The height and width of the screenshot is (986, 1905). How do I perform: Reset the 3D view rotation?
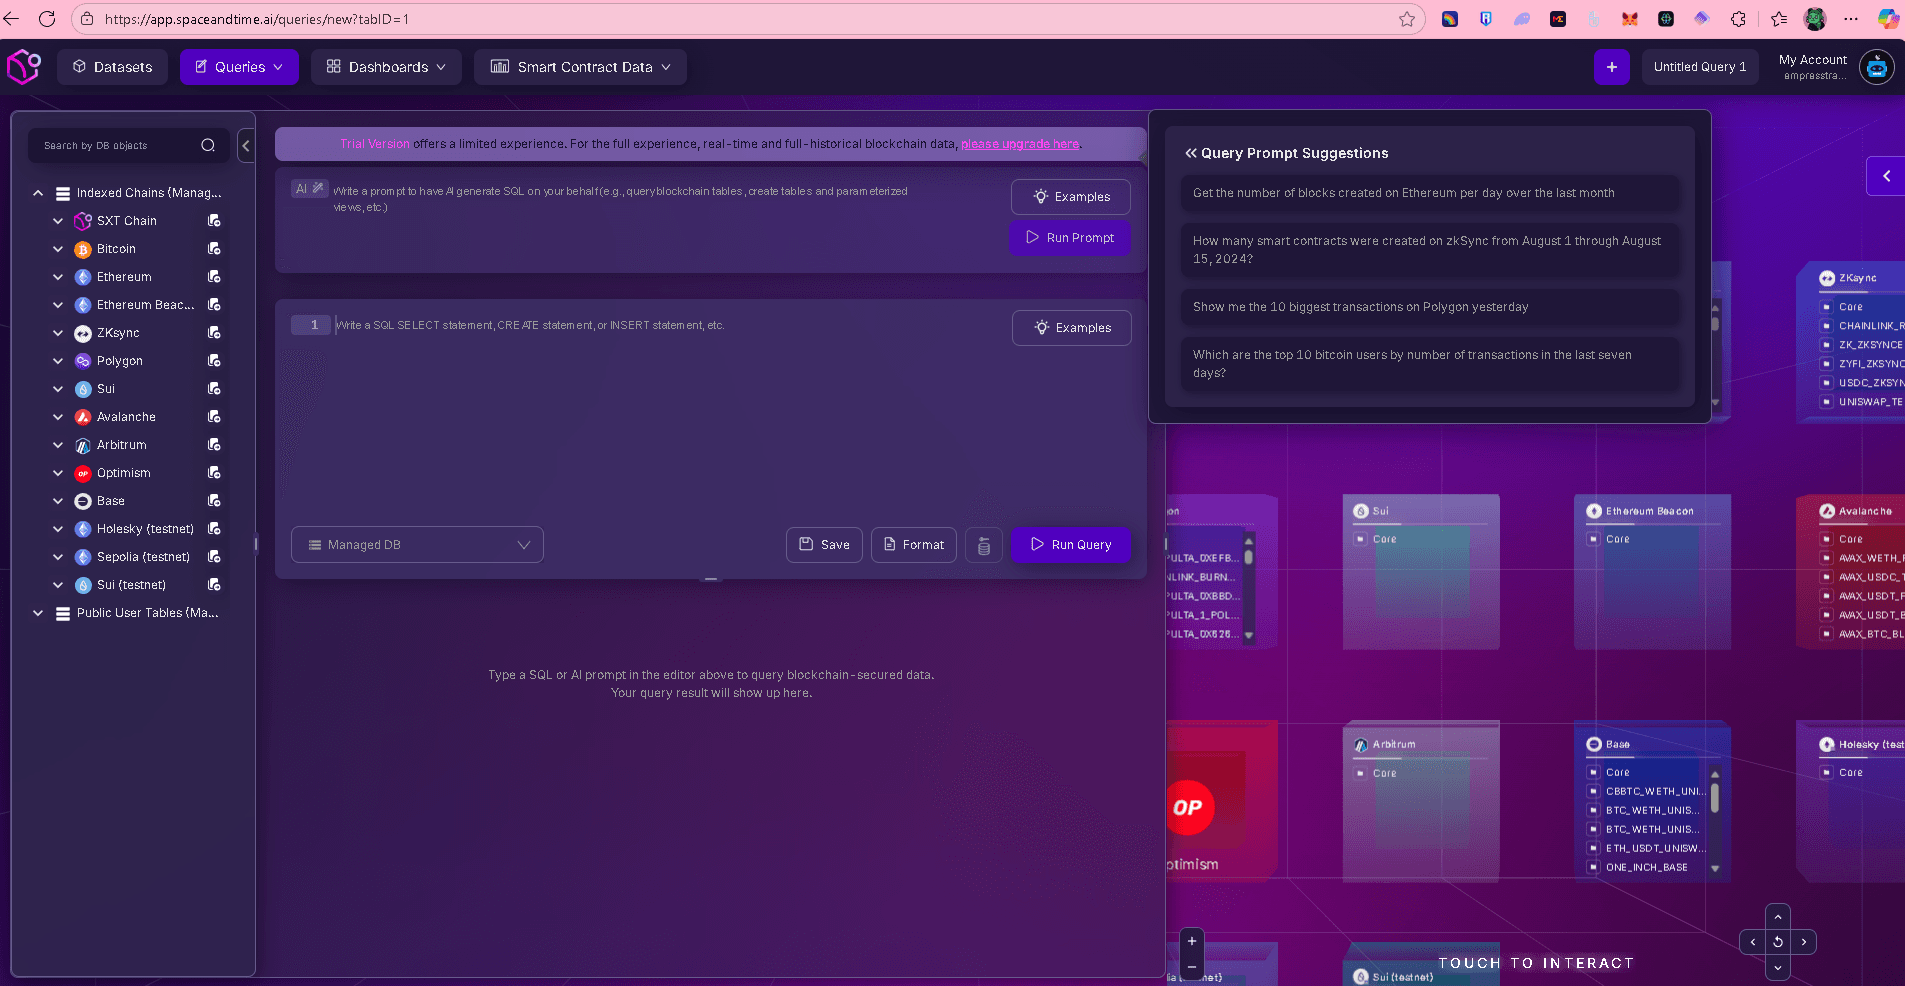[x=1778, y=942]
